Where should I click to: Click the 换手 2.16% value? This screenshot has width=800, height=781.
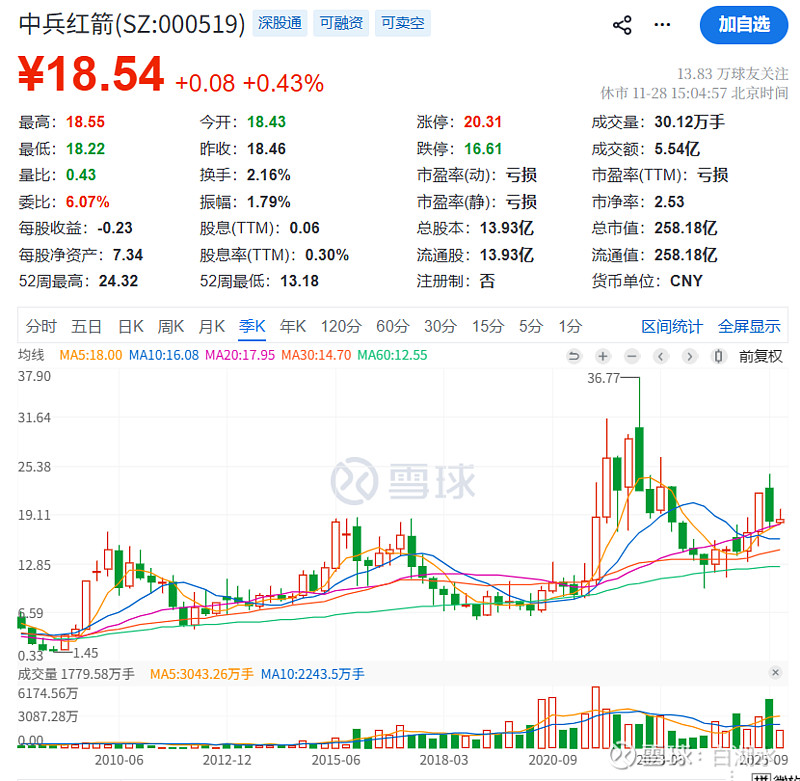point(269,175)
